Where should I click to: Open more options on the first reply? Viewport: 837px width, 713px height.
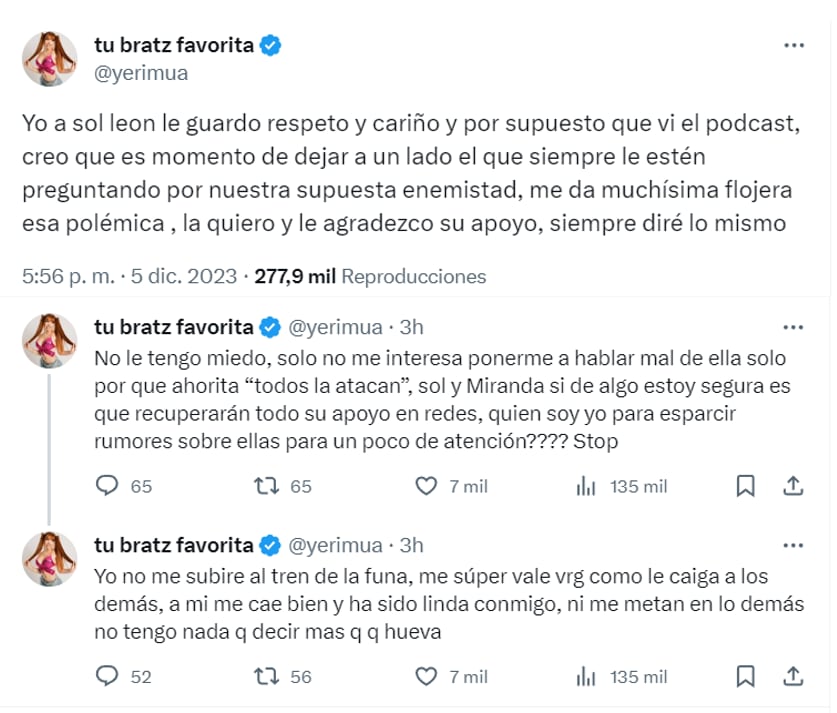(x=793, y=327)
